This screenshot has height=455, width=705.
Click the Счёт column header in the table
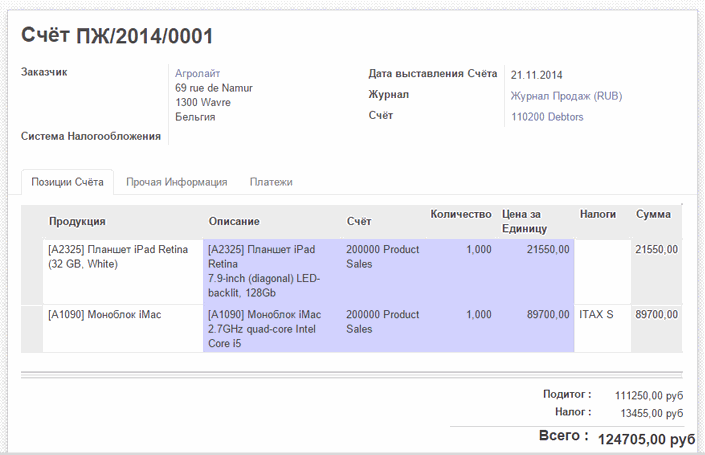click(359, 221)
